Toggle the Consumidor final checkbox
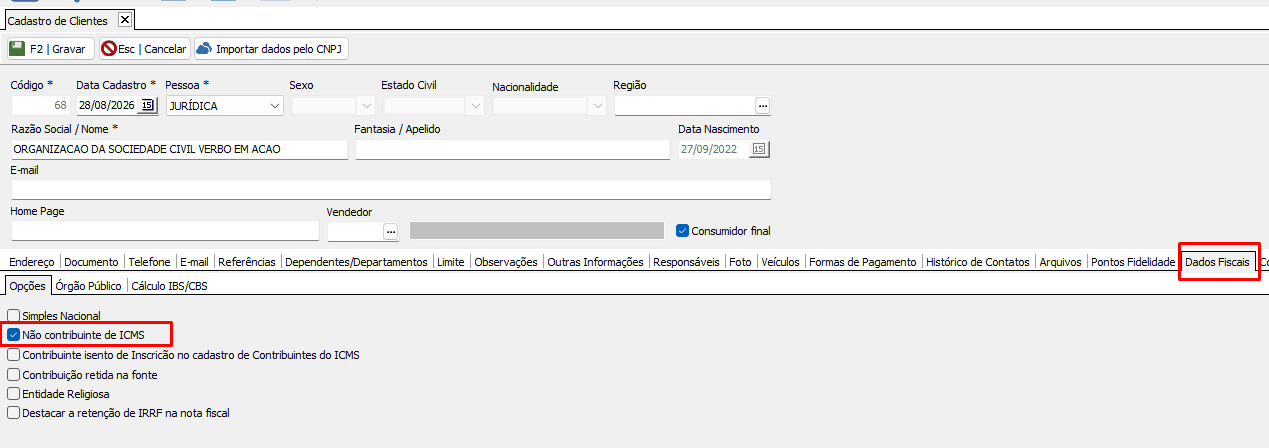 tap(682, 230)
